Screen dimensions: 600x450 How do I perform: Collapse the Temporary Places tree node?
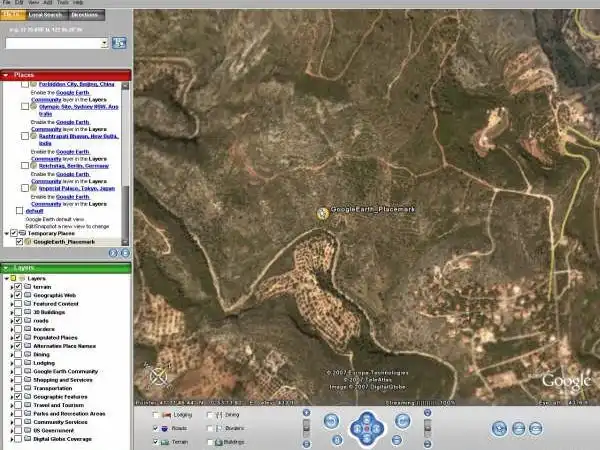pos(7,233)
